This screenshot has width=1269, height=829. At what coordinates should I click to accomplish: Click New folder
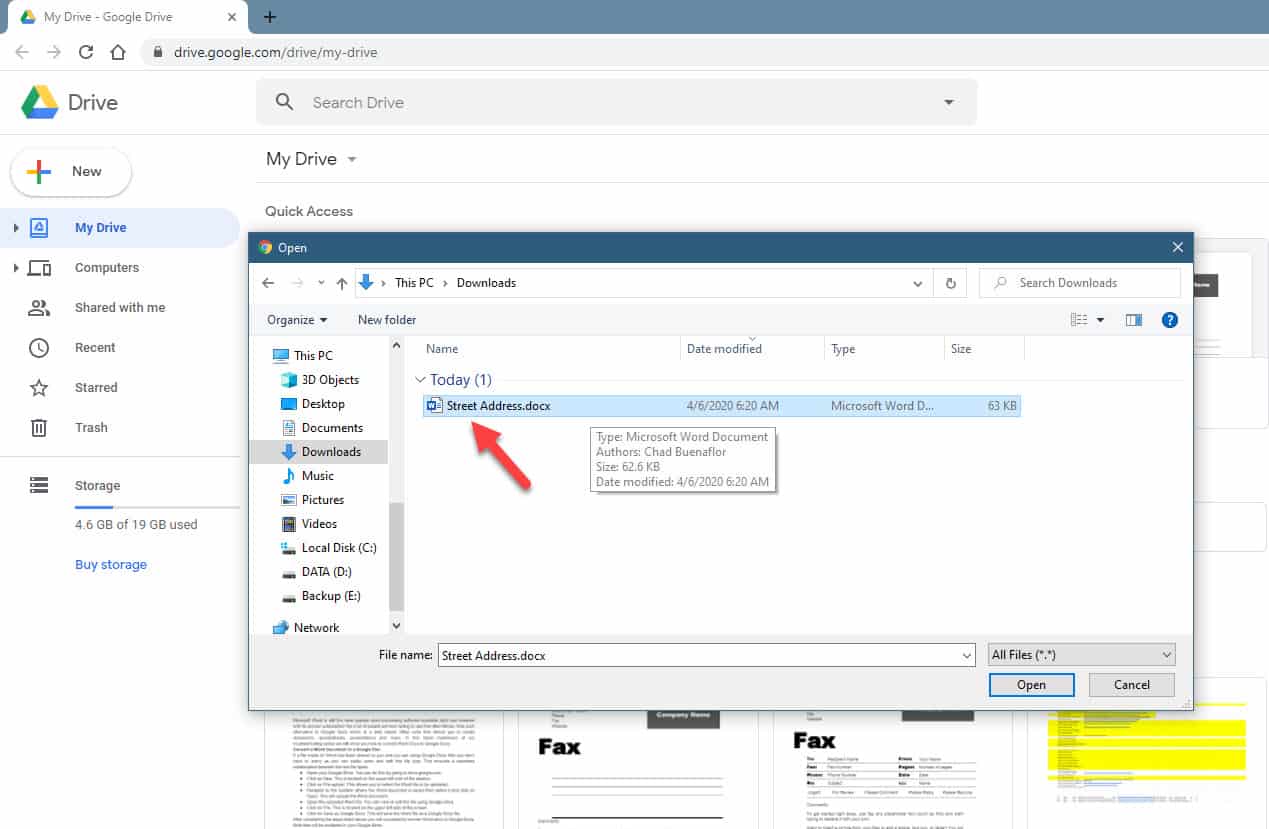[387, 320]
